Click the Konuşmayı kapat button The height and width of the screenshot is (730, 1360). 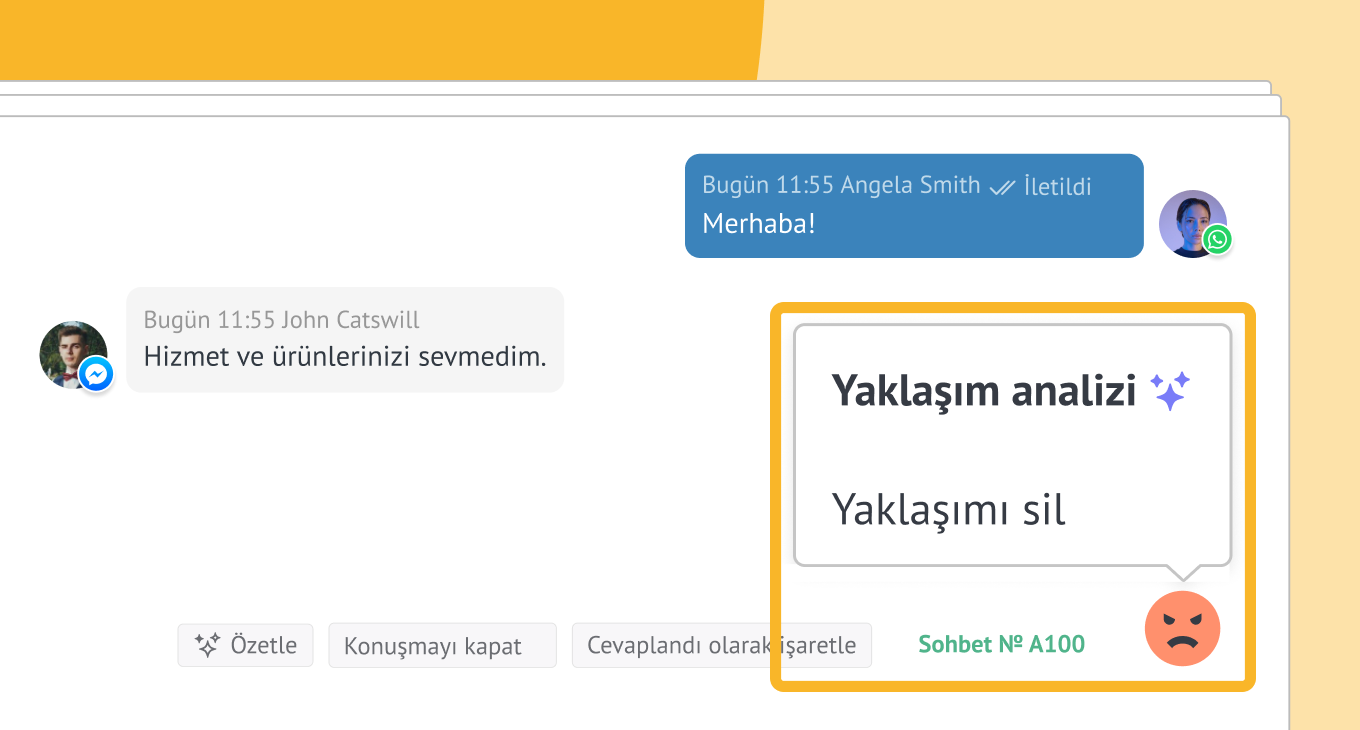[x=442, y=645]
